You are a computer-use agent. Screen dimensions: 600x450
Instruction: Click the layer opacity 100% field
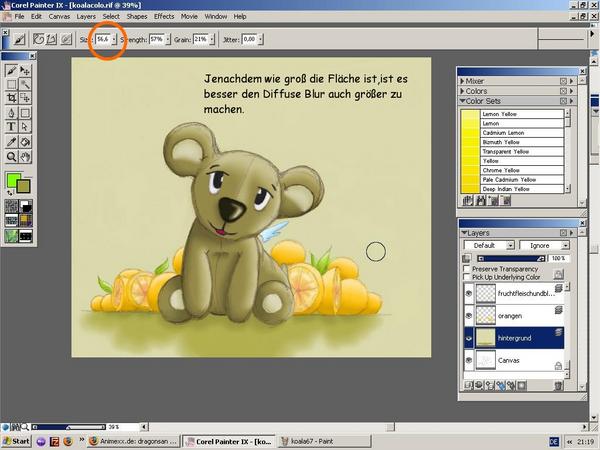pyautogui.click(x=559, y=259)
